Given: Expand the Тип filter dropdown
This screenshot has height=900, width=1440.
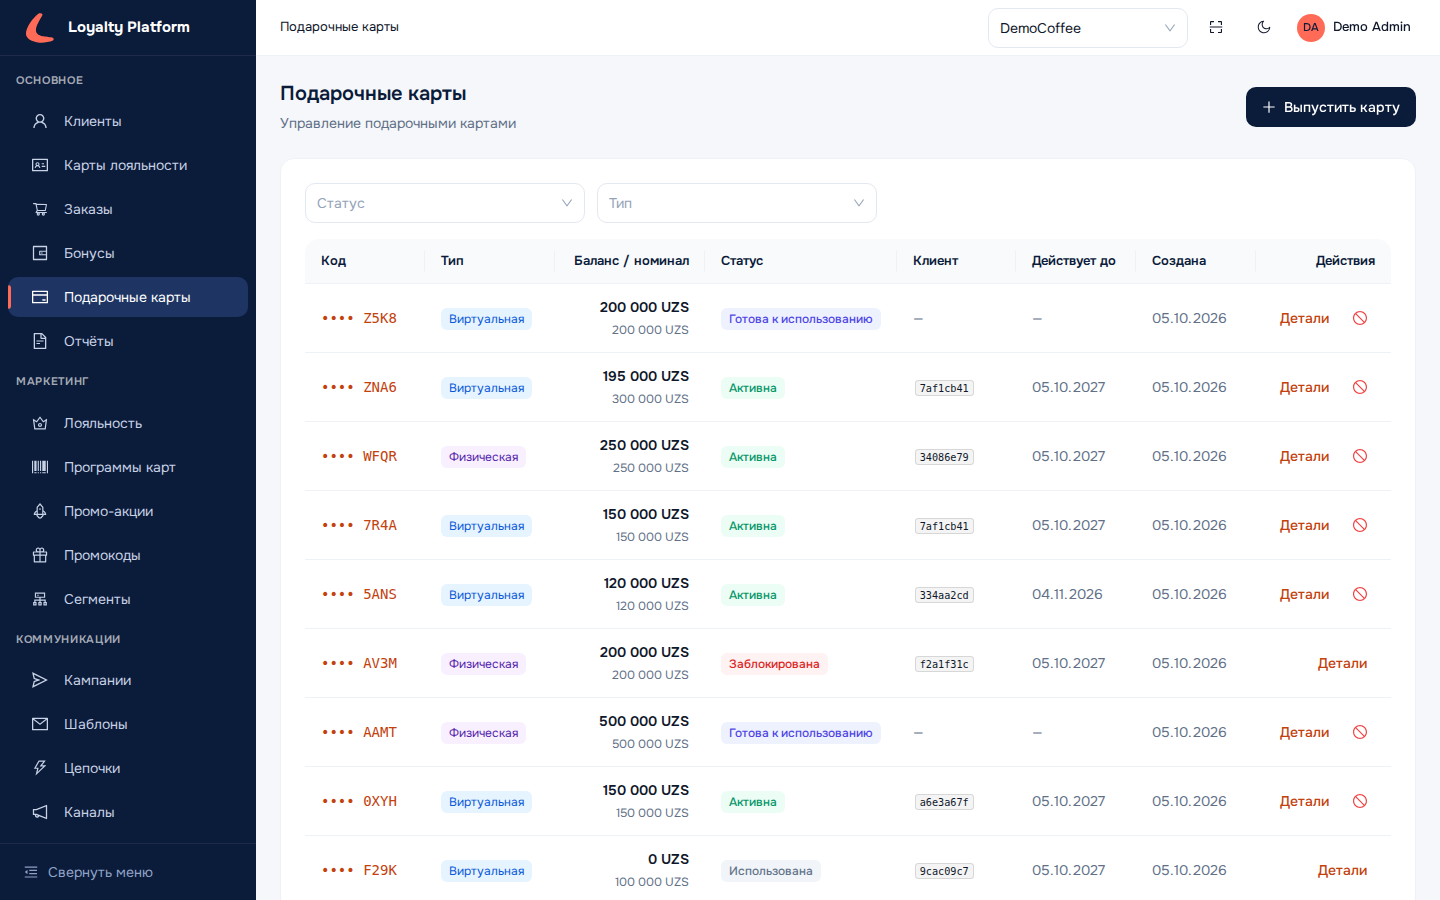Looking at the screenshot, I should coord(737,203).
